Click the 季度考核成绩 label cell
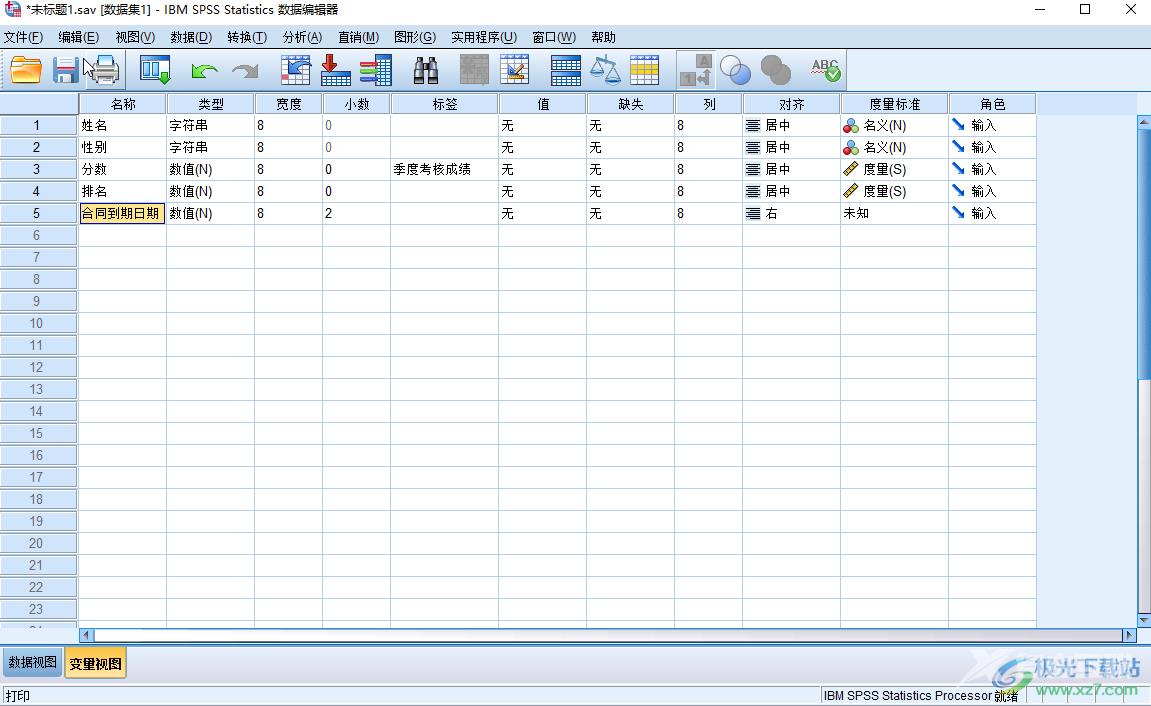1151x706 pixels. click(444, 170)
